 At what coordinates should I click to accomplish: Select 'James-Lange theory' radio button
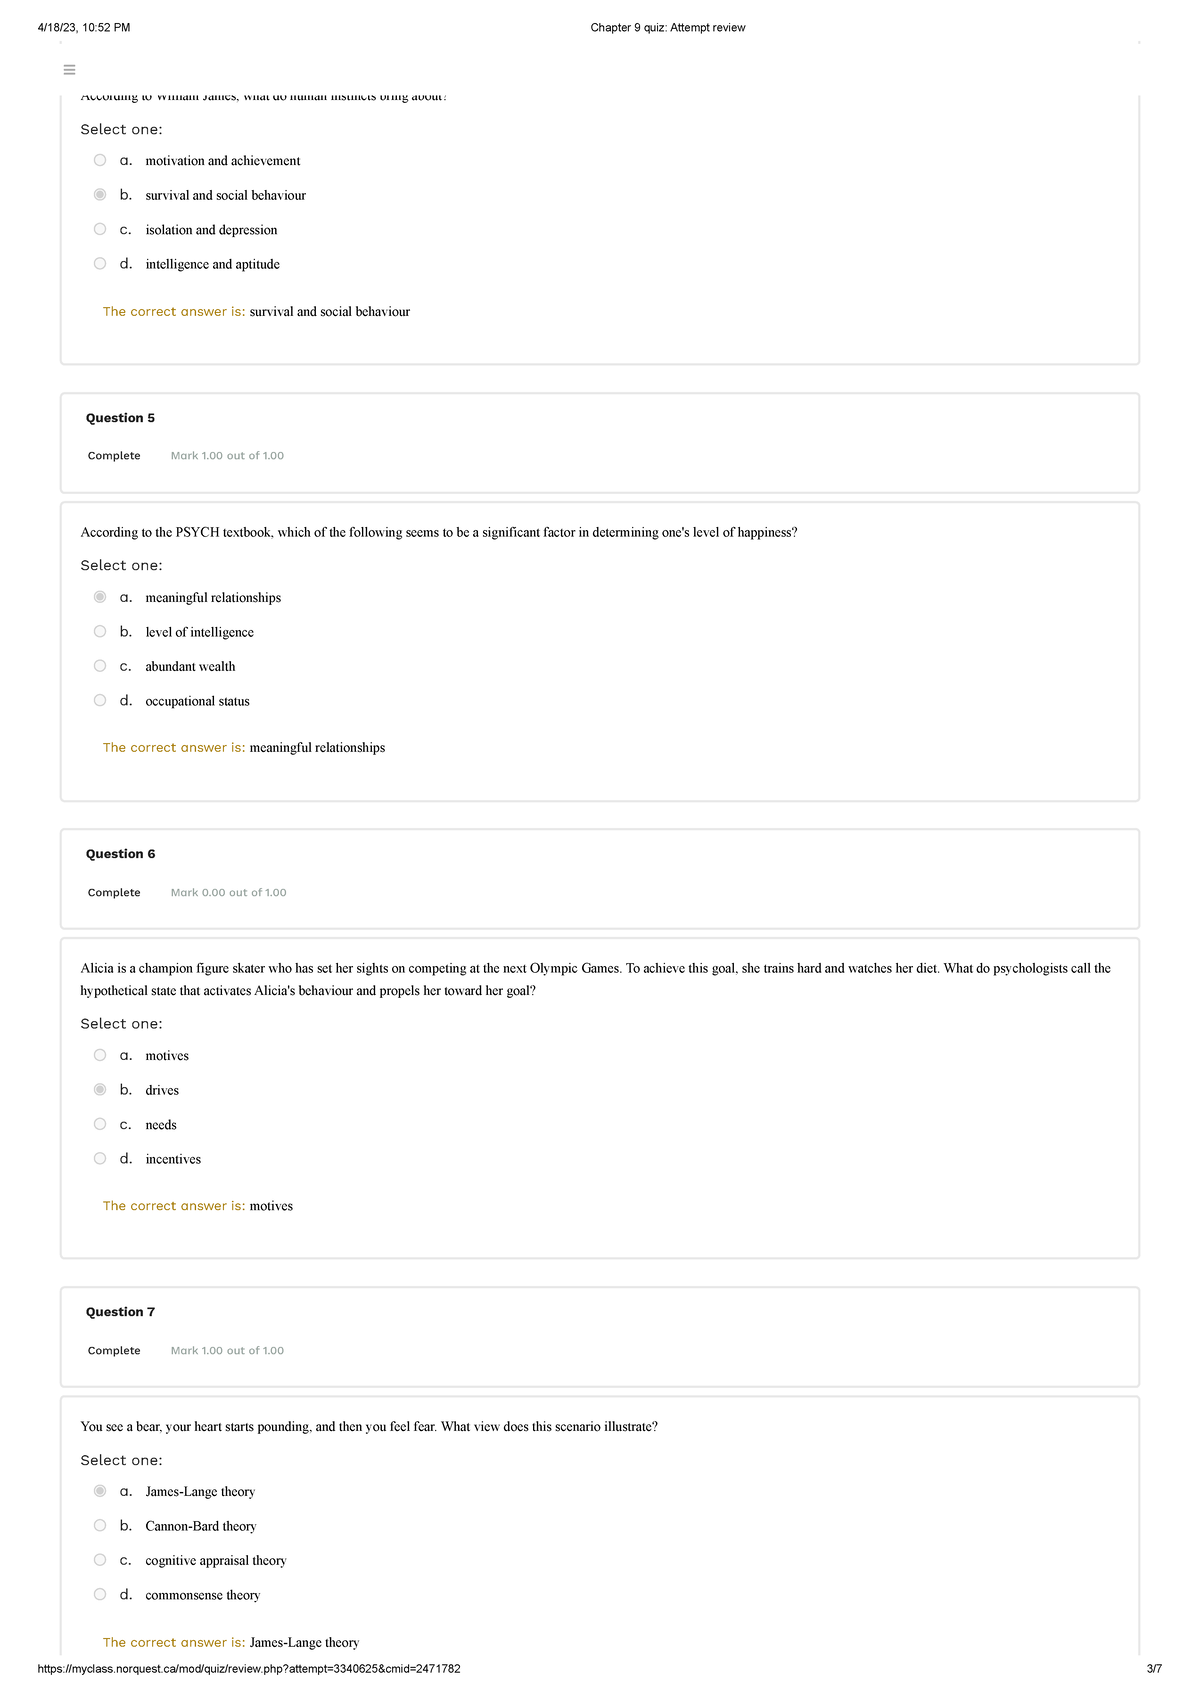[100, 1491]
